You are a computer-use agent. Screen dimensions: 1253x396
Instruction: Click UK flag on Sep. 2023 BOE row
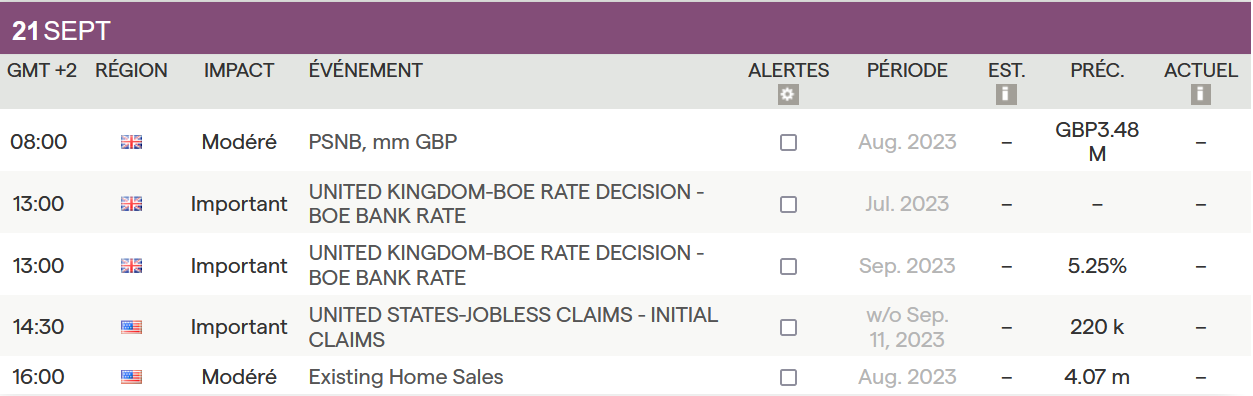(x=131, y=266)
